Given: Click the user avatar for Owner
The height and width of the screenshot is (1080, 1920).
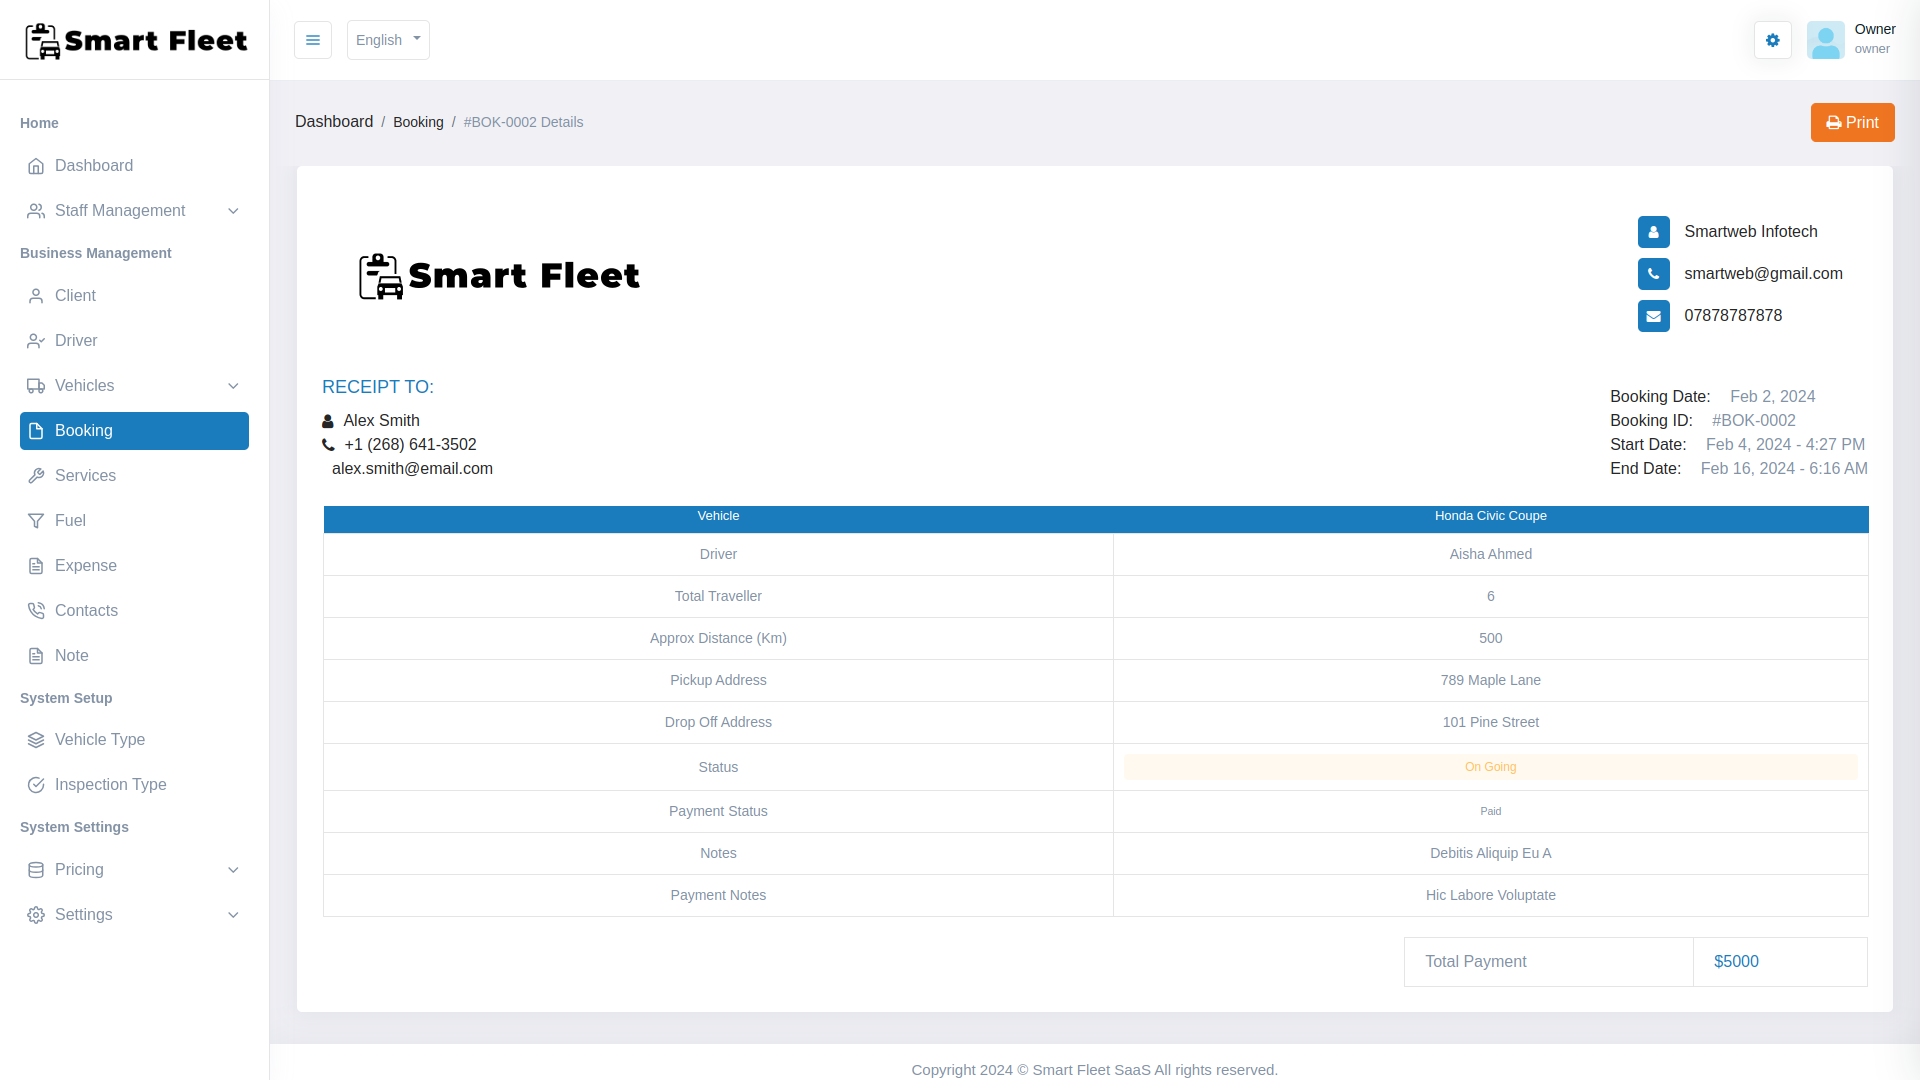Looking at the screenshot, I should (x=1826, y=40).
